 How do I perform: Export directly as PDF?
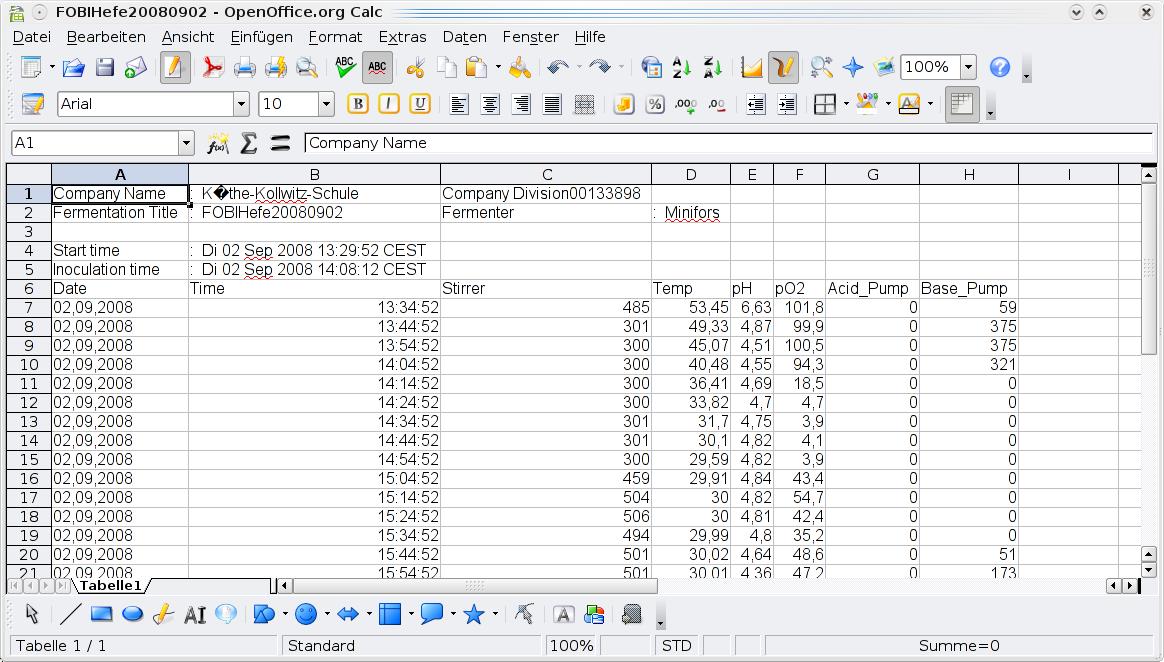pos(213,68)
